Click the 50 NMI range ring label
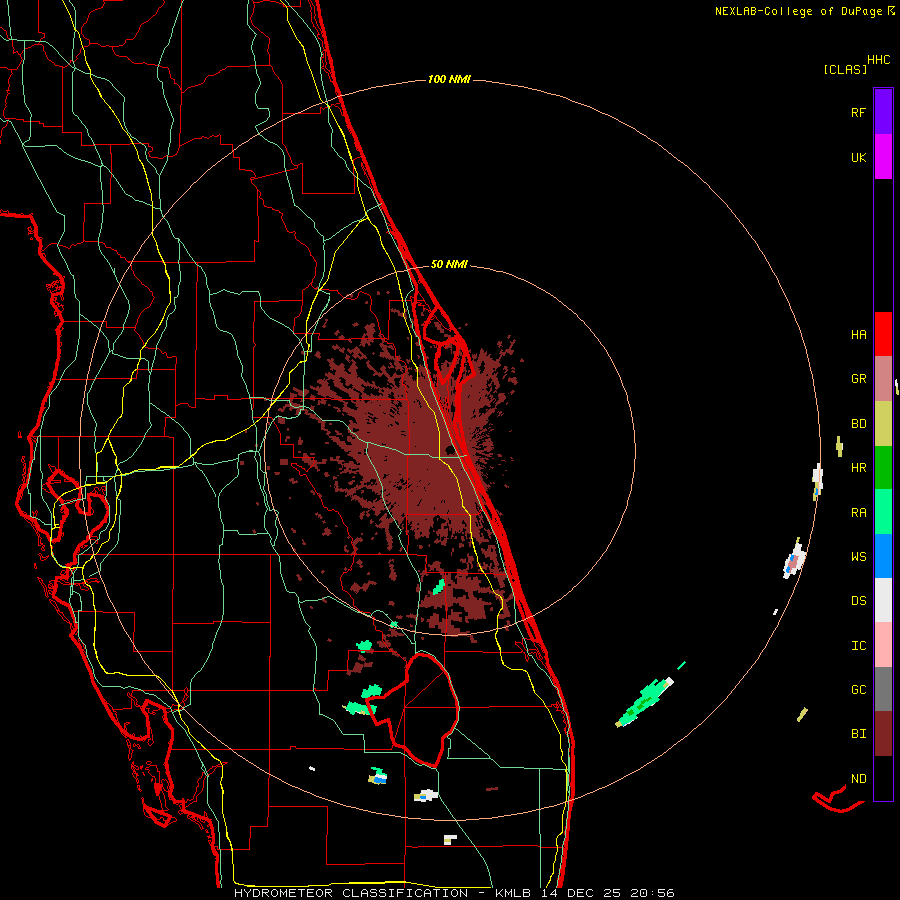Image resolution: width=900 pixels, height=900 pixels. (x=449, y=264)
